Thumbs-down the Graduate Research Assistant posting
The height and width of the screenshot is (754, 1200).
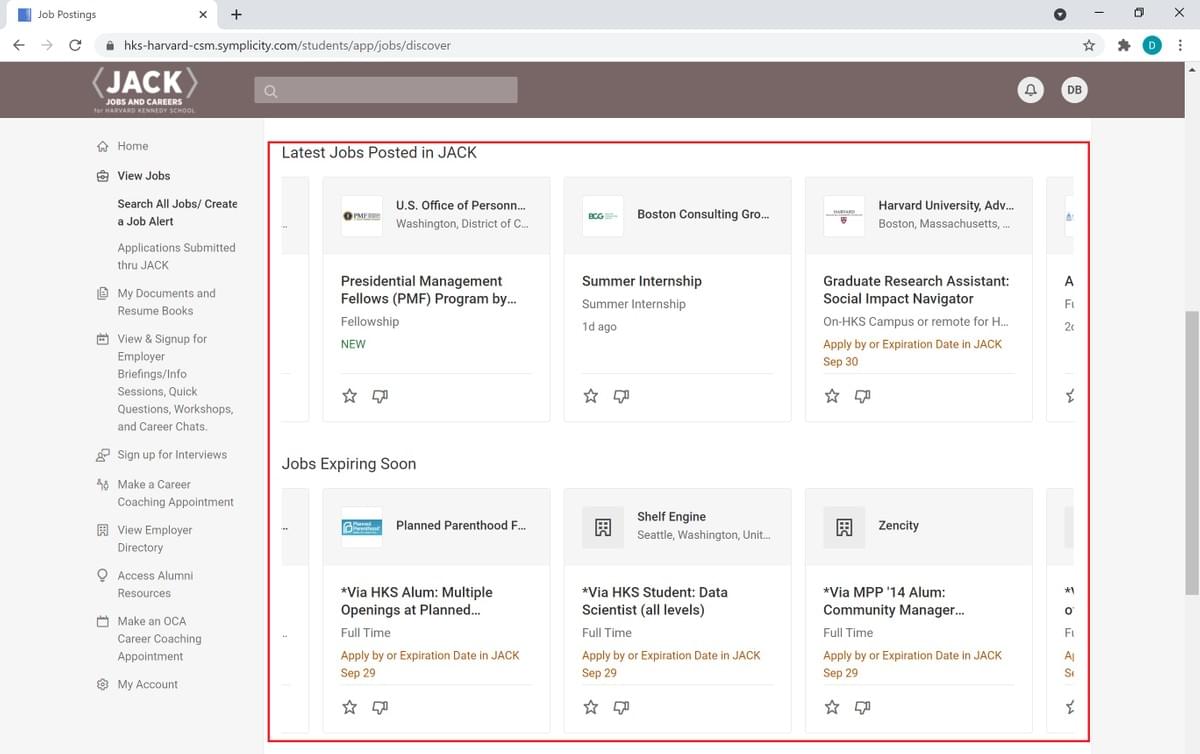click(863, 396)
